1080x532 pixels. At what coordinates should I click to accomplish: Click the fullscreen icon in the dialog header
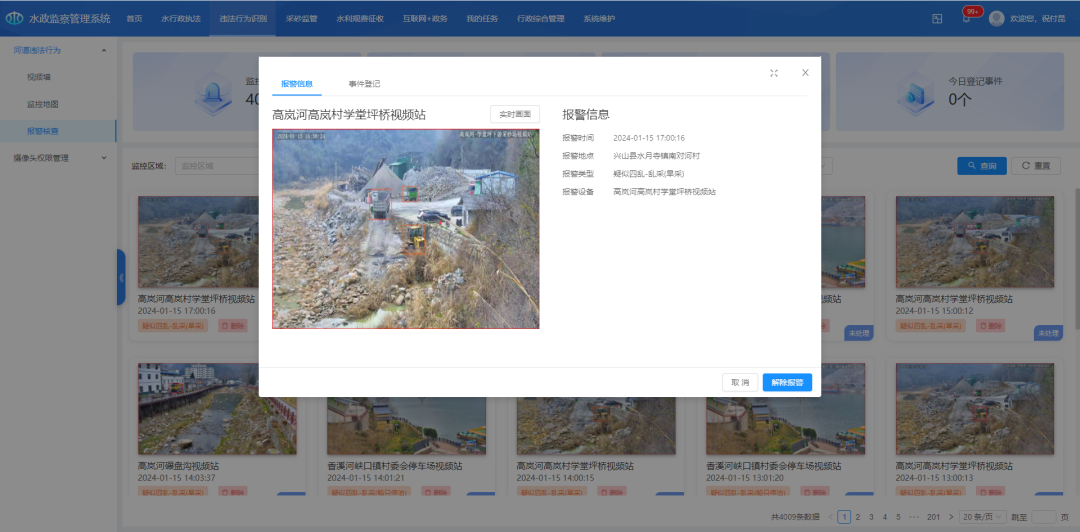point(774,73)
